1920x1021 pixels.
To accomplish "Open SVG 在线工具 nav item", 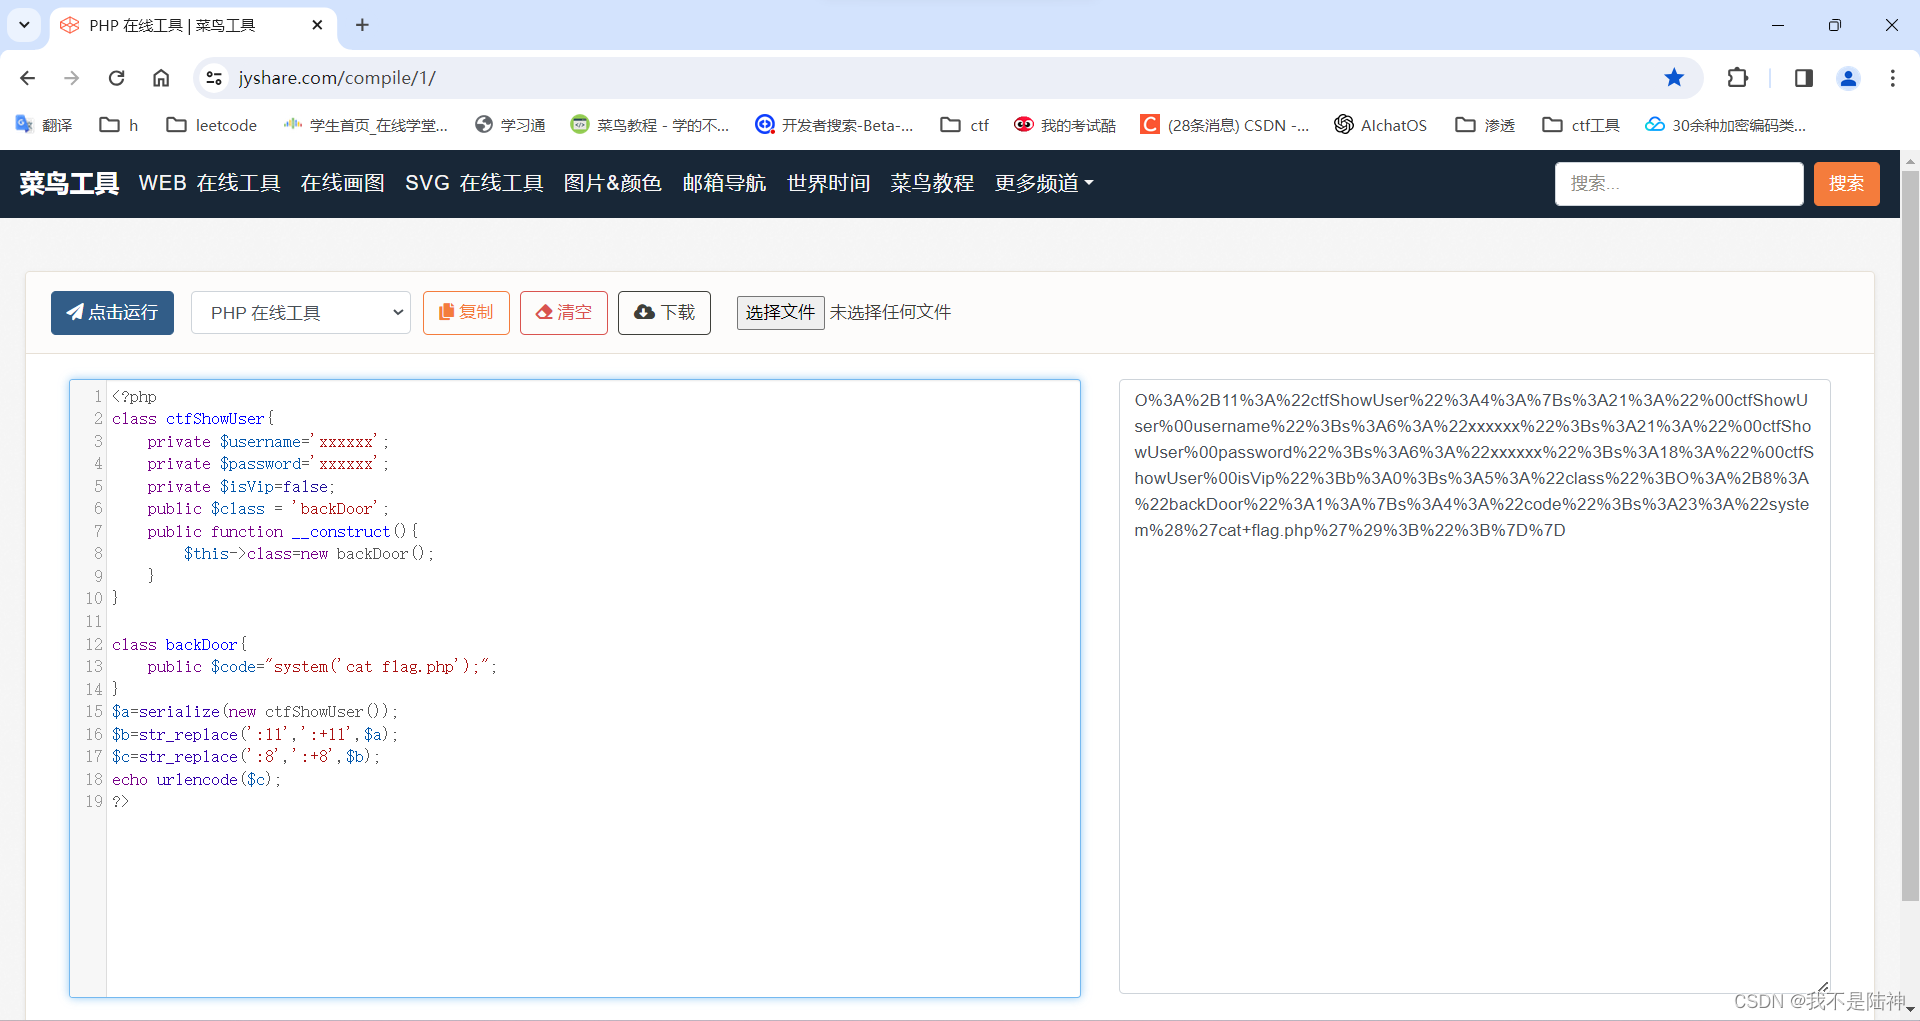I will click(x=474, y=183).
